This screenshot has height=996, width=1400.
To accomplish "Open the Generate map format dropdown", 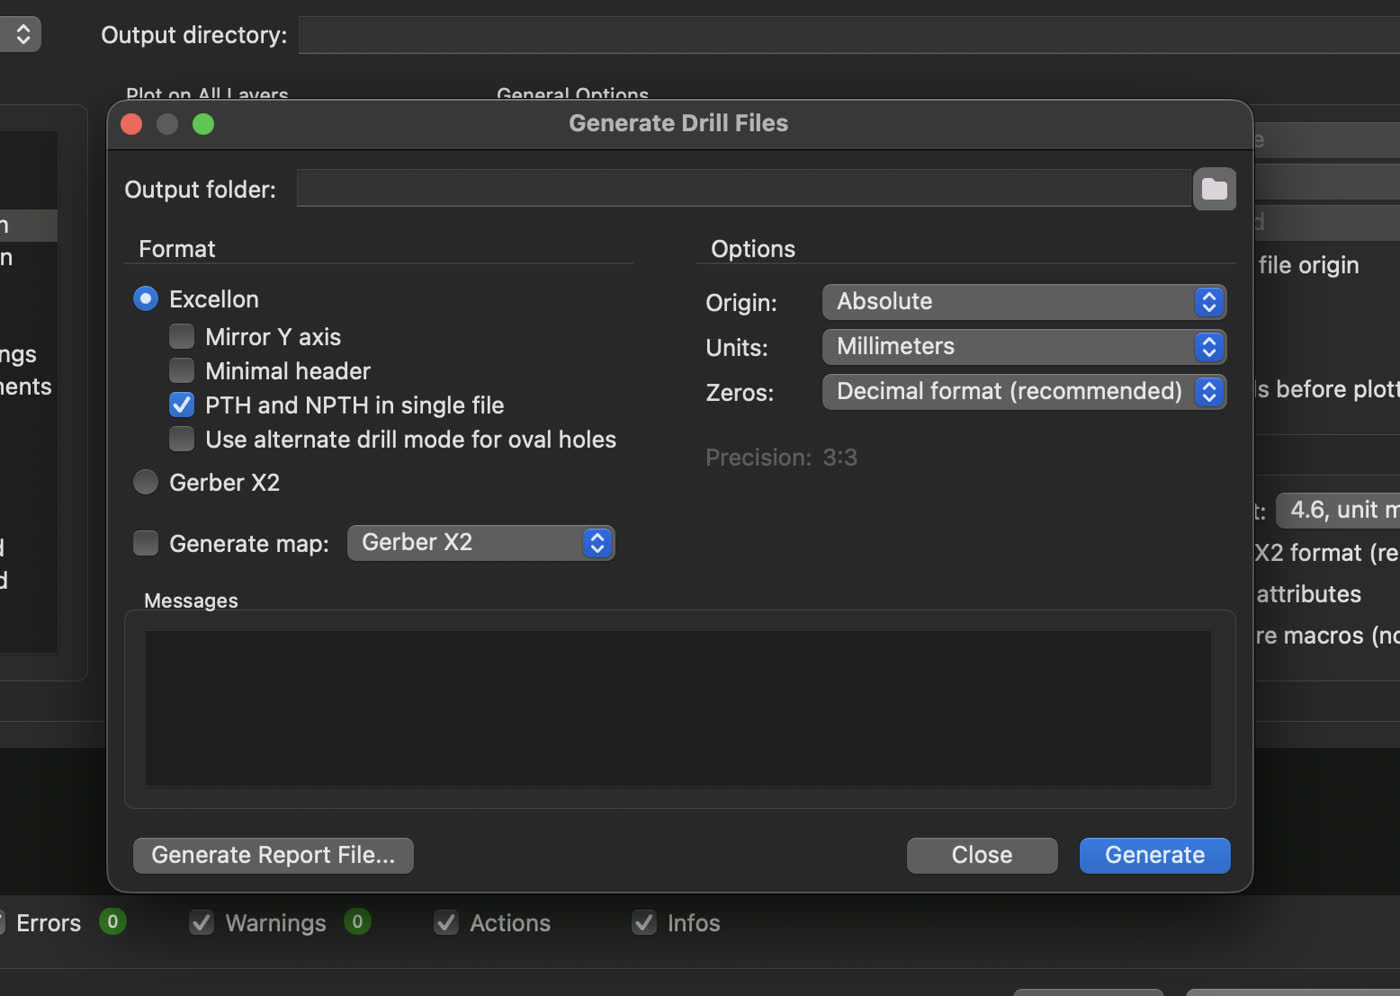I will click(480, 542).
